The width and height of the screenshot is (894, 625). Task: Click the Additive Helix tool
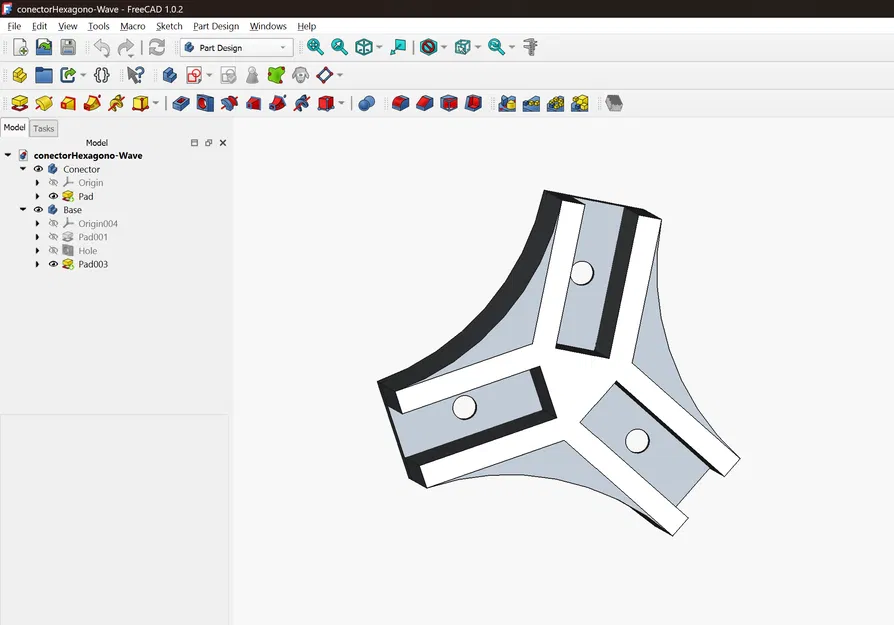117,102
